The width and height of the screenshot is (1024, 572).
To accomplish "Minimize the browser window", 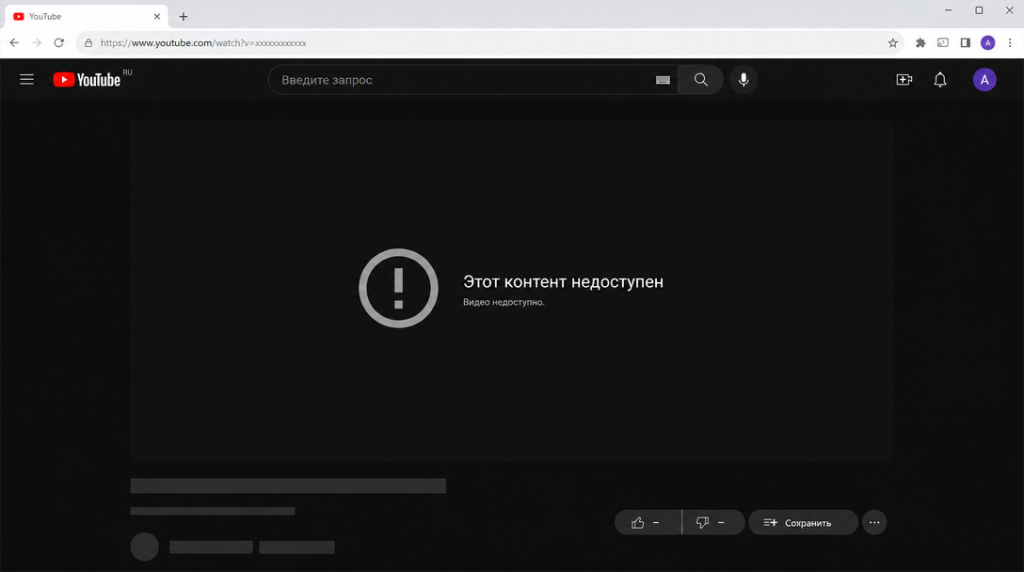I will click(948, 10).
